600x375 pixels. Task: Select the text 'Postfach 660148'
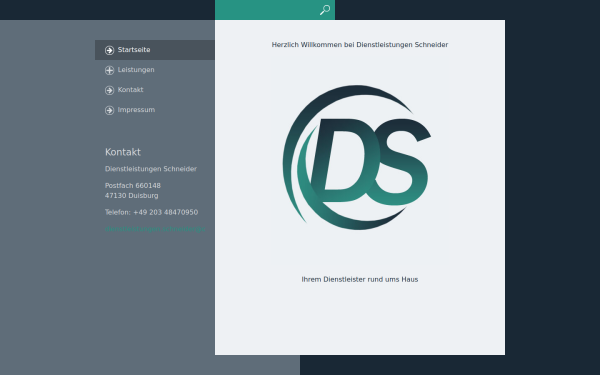pos(133,186)
